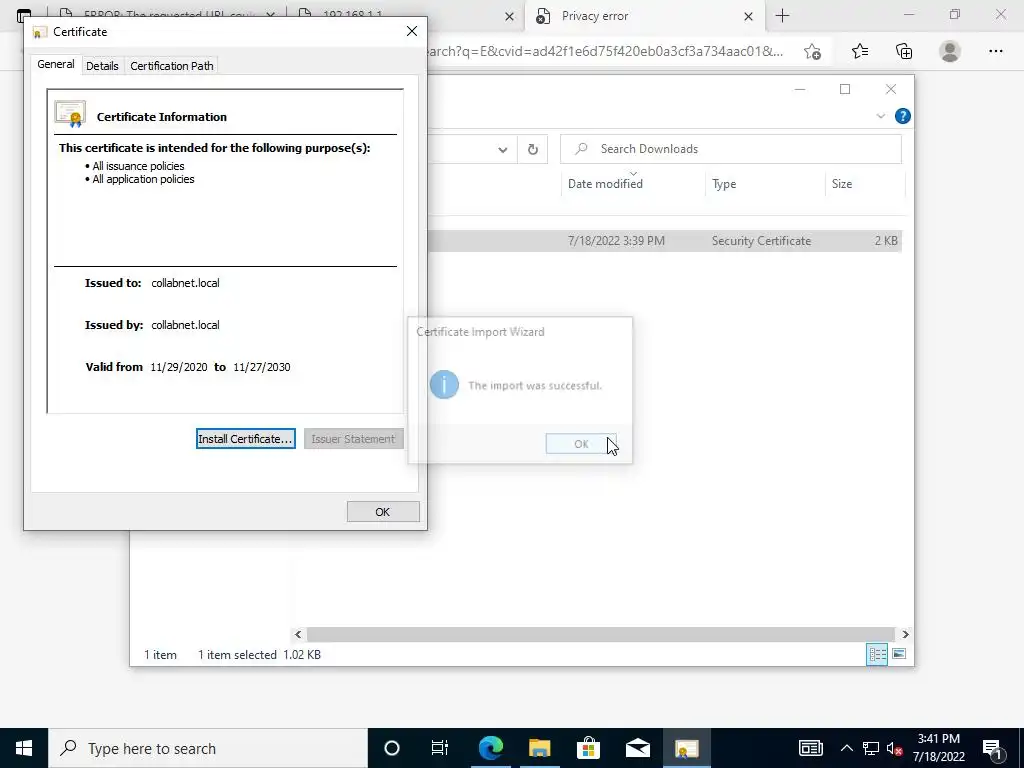
Task: Open a new browser tab
Action: pyautogui.click(x=782, y=16)
